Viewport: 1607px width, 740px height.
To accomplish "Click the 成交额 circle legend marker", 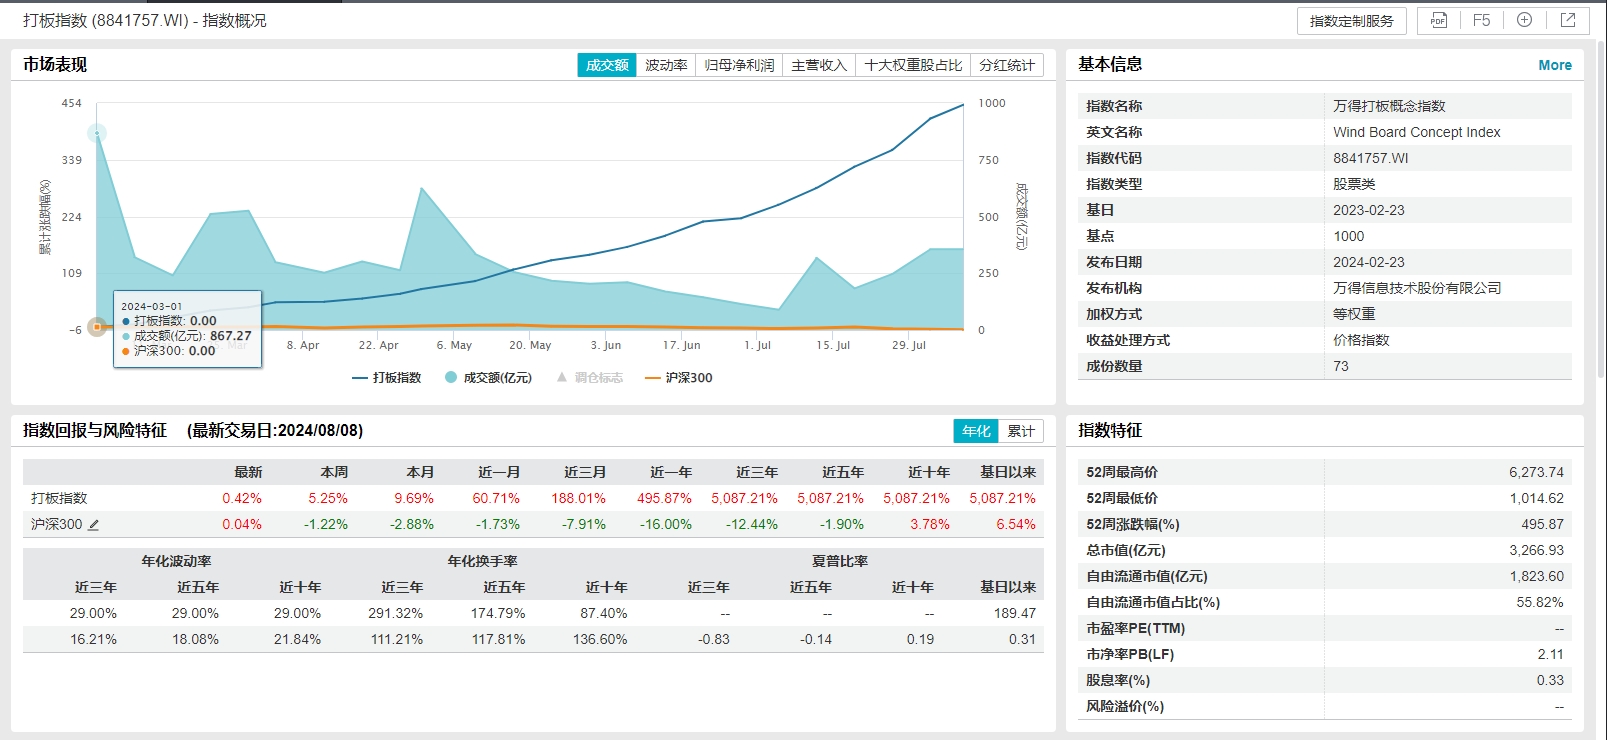I will coord(451,378).
